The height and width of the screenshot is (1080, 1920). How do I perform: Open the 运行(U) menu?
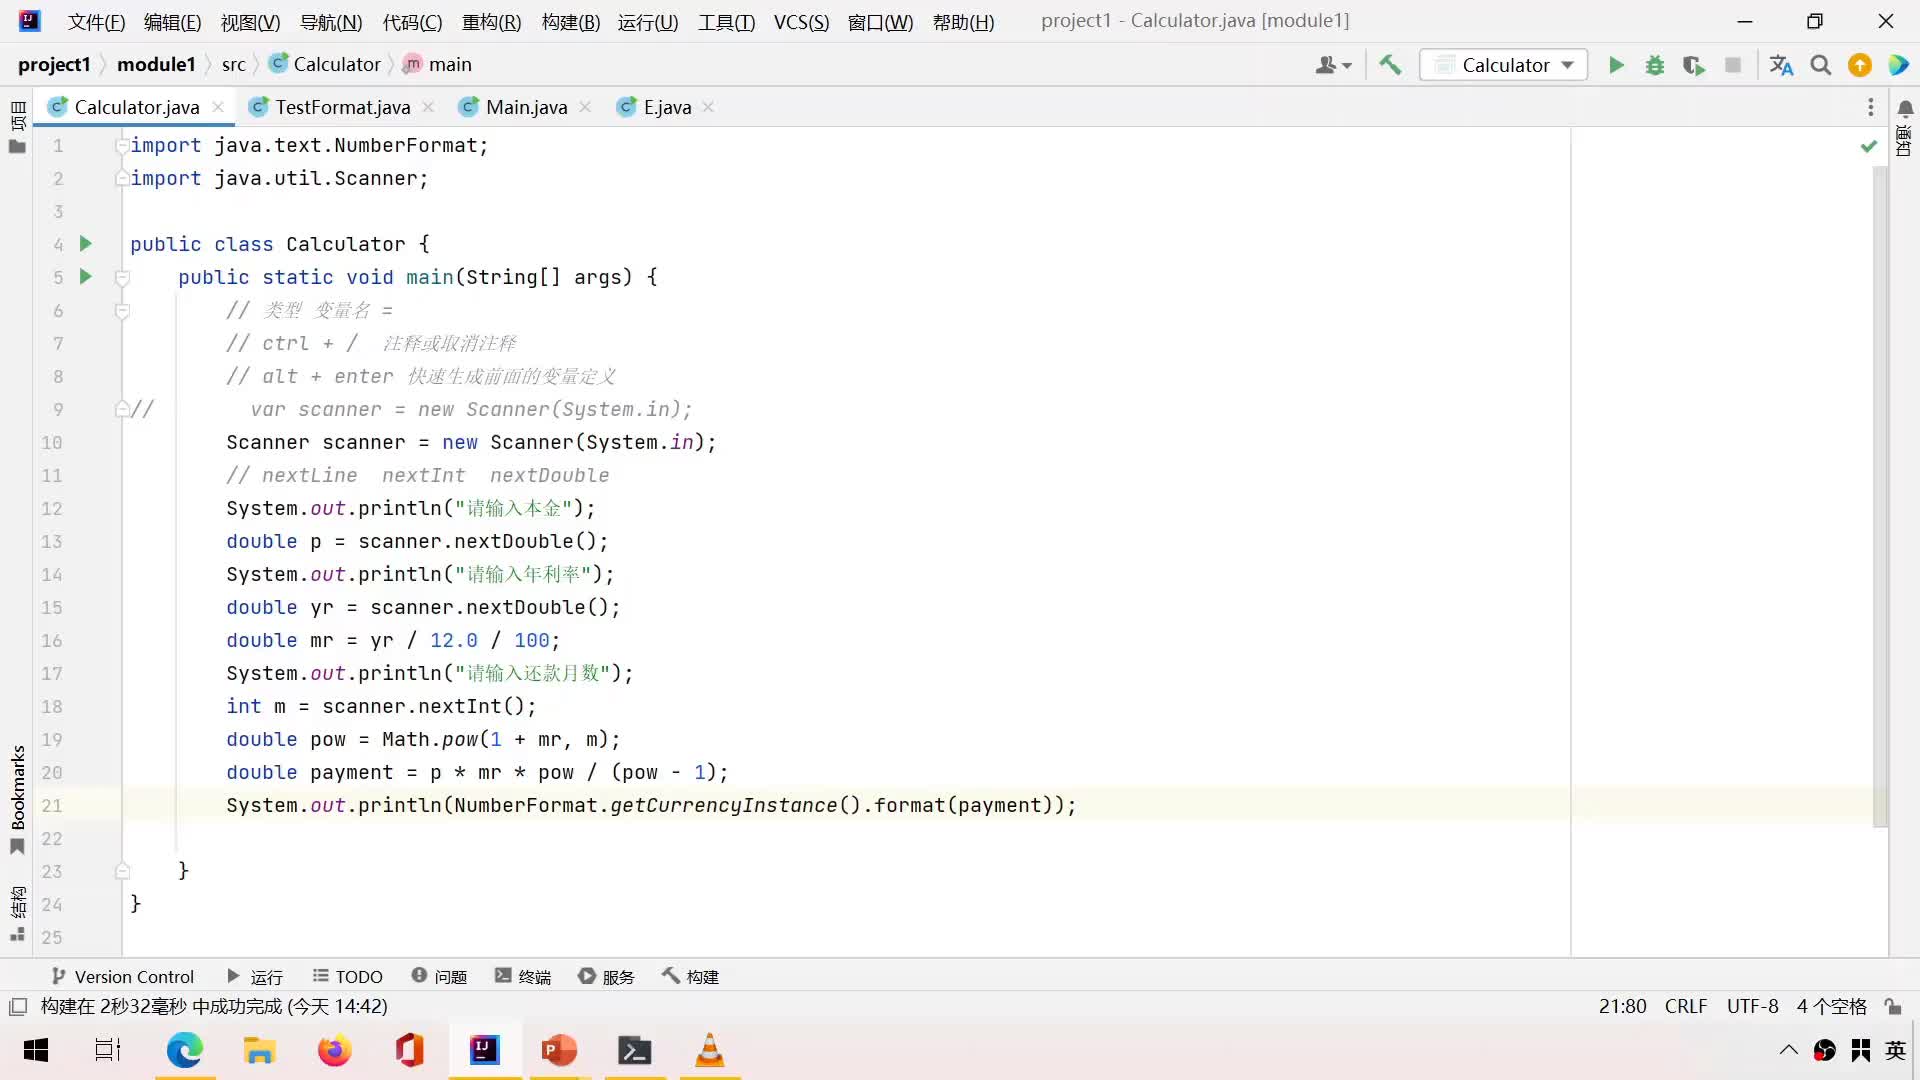[648, 22]
